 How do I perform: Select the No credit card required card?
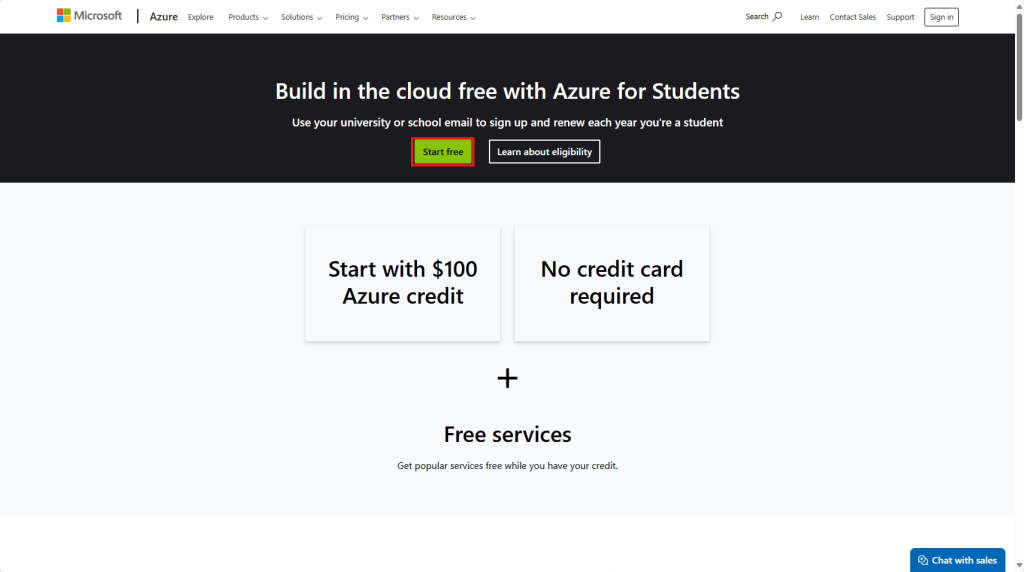pyautogui.click(x=612, y=283)
